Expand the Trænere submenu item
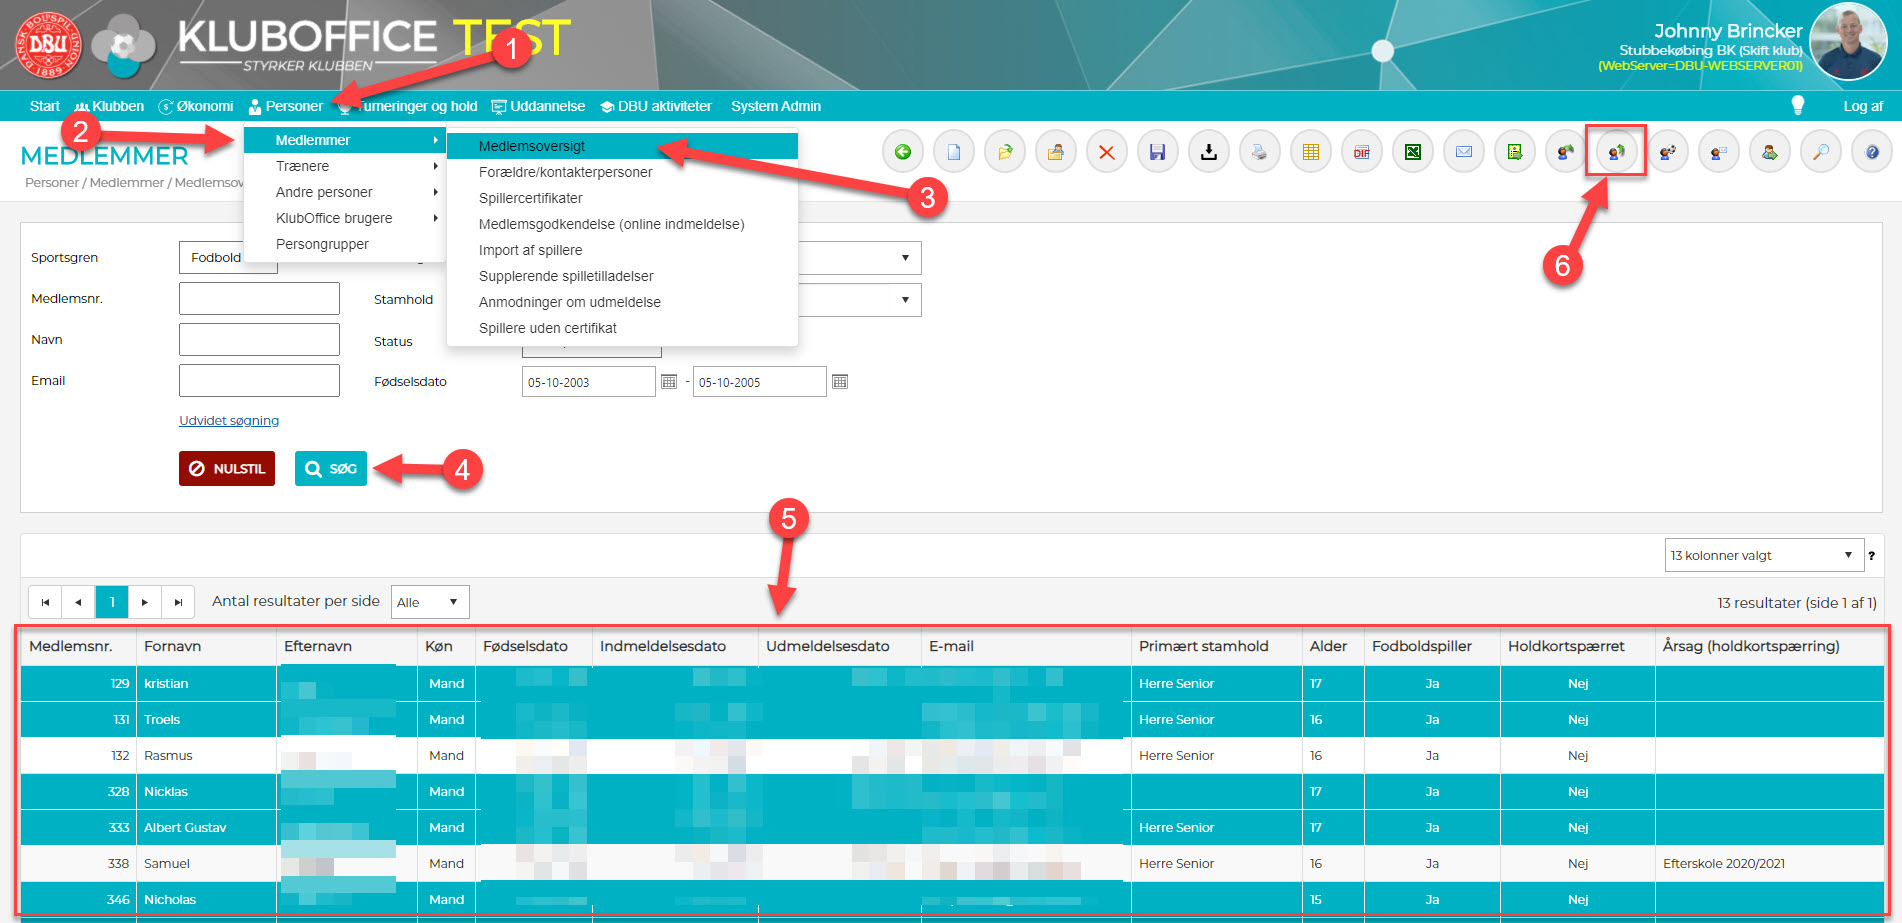This screenshot has height=923, width=1902. click(344, 166)
